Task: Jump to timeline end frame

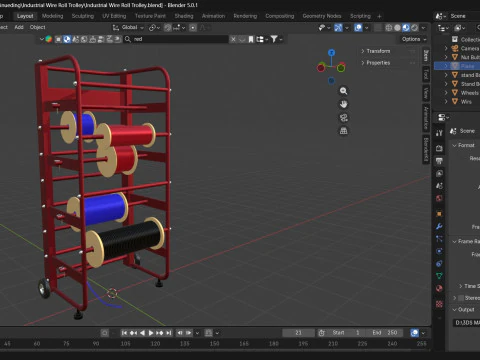Action: (x=169, y=333)
